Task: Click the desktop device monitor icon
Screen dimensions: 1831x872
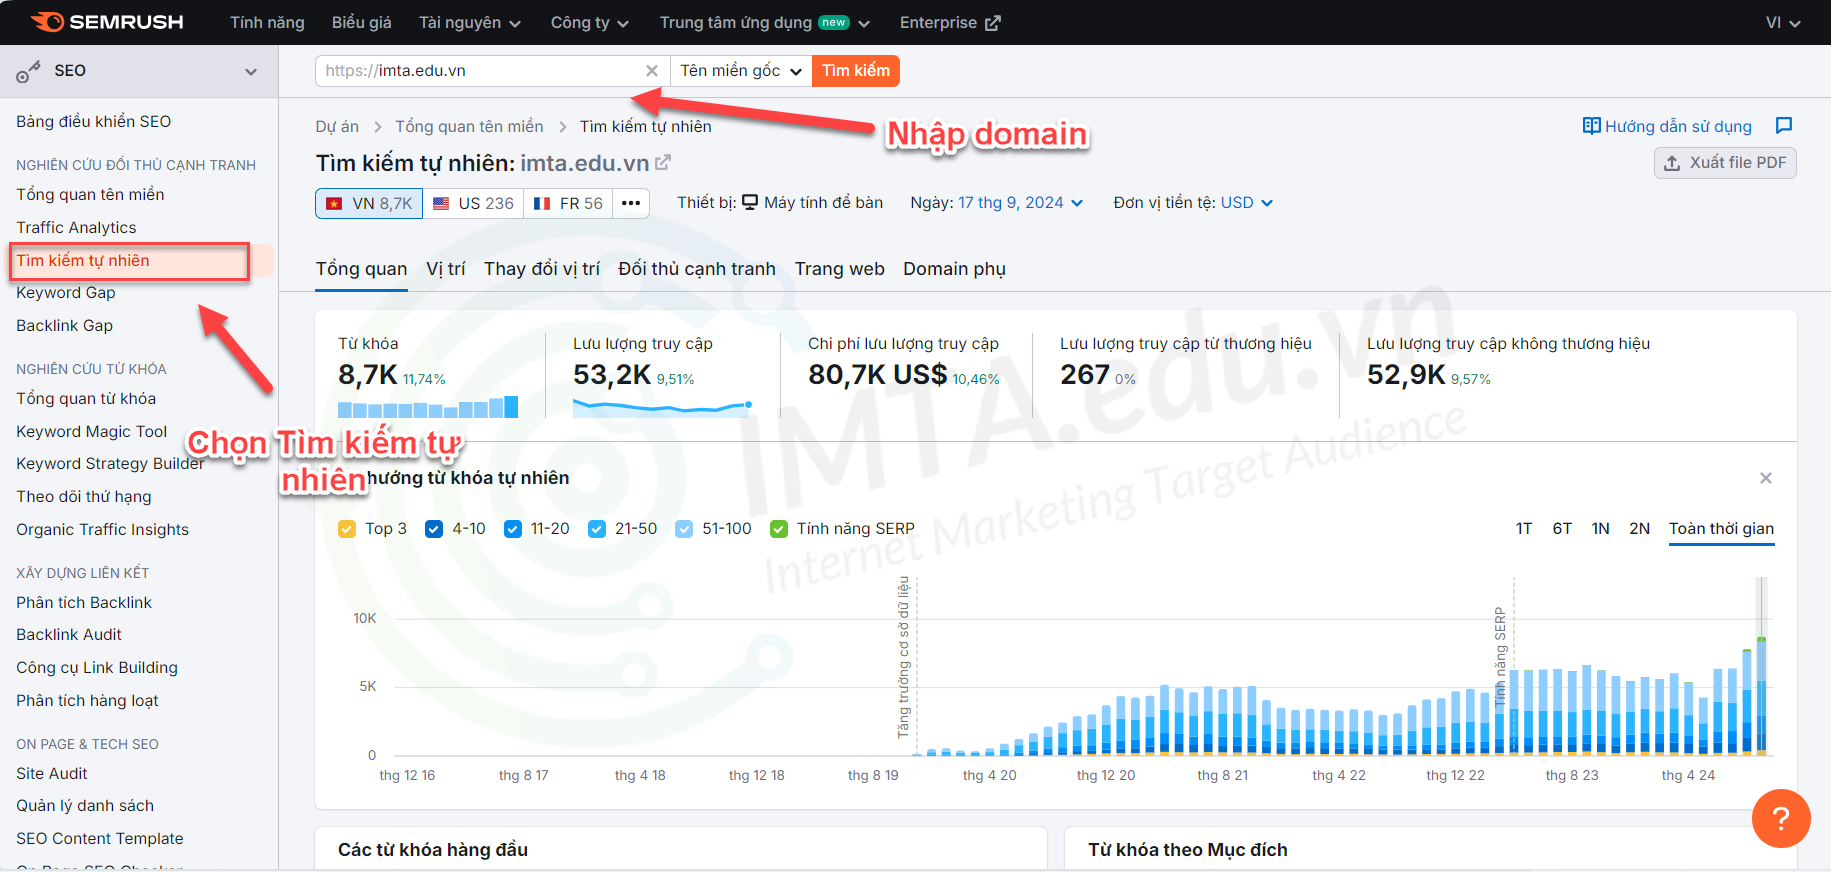Action: click(750, 203)
